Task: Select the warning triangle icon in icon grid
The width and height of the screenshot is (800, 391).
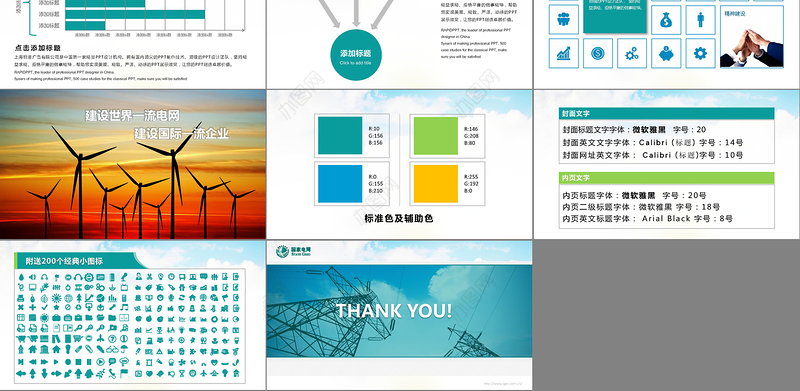Action: point(160,352)
